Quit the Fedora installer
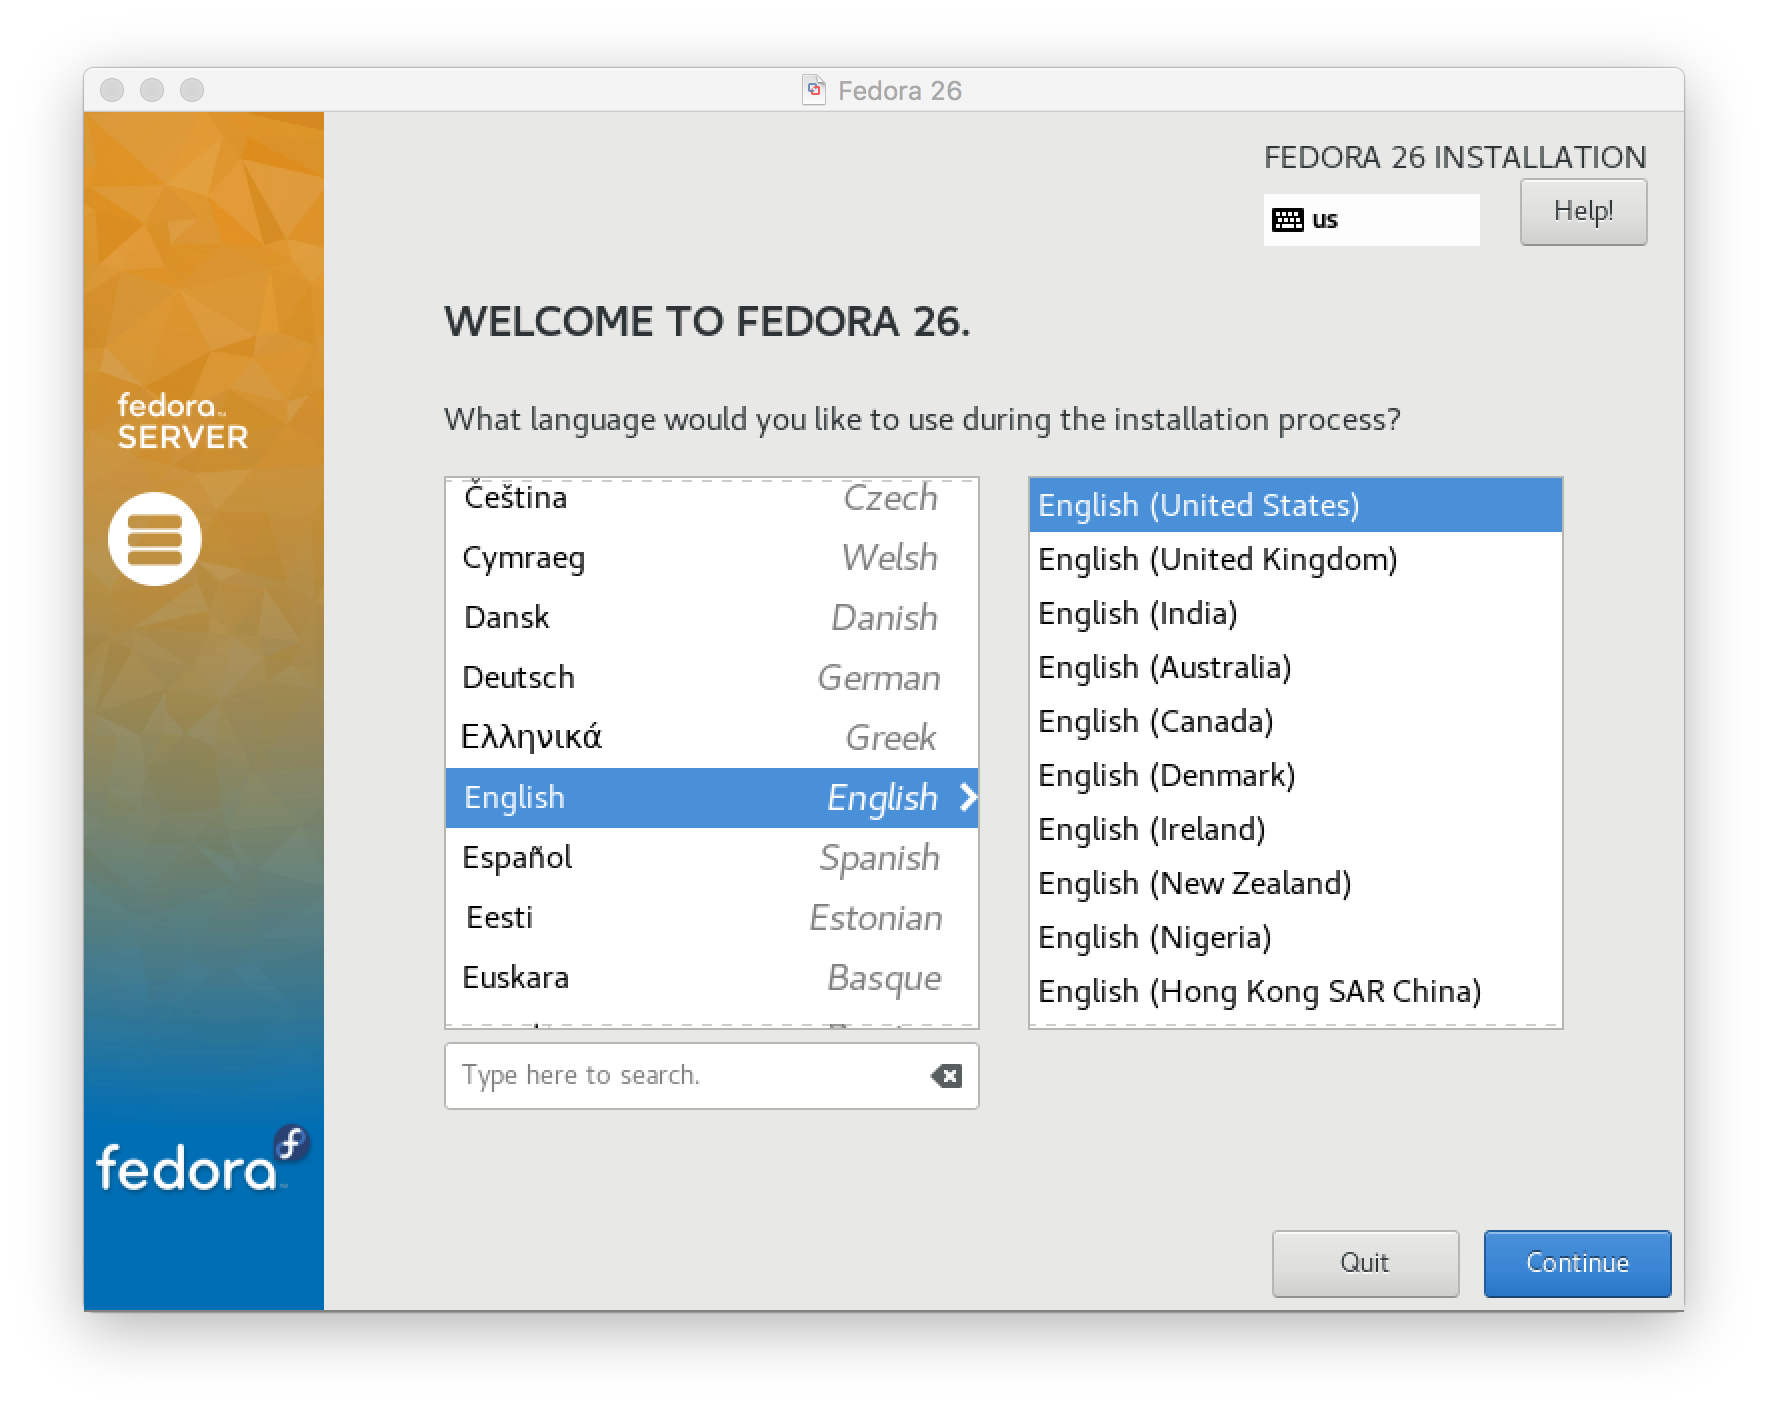 [x=1365, y=1263]
